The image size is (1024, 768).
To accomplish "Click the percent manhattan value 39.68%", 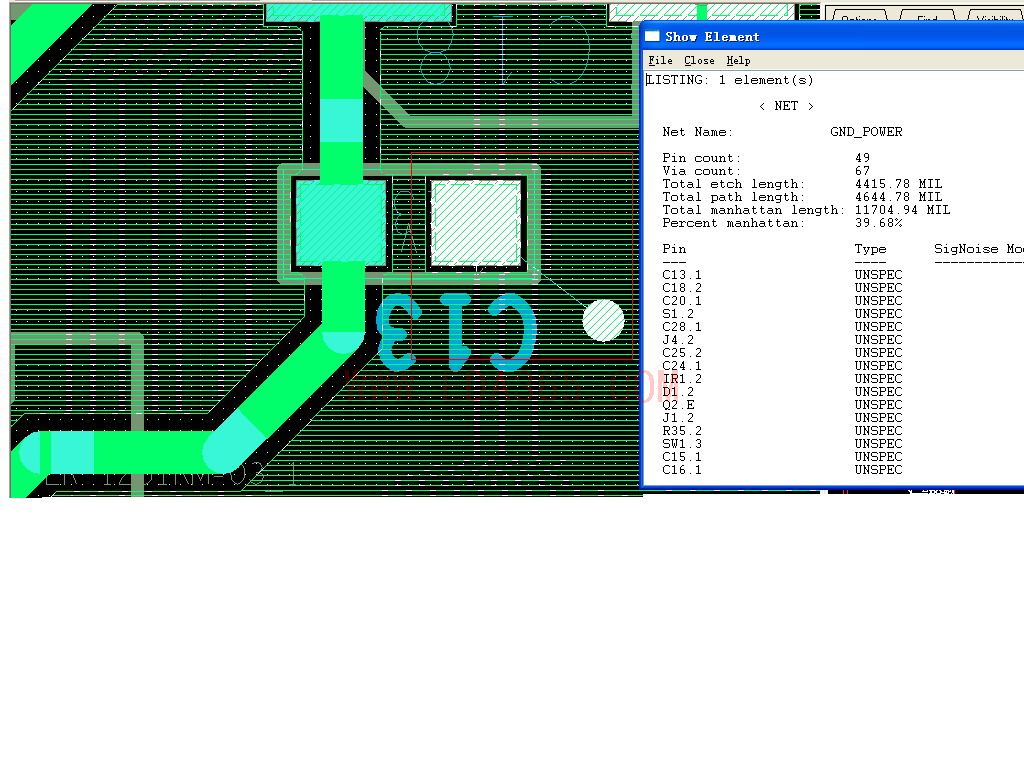I will pos(878,223).
